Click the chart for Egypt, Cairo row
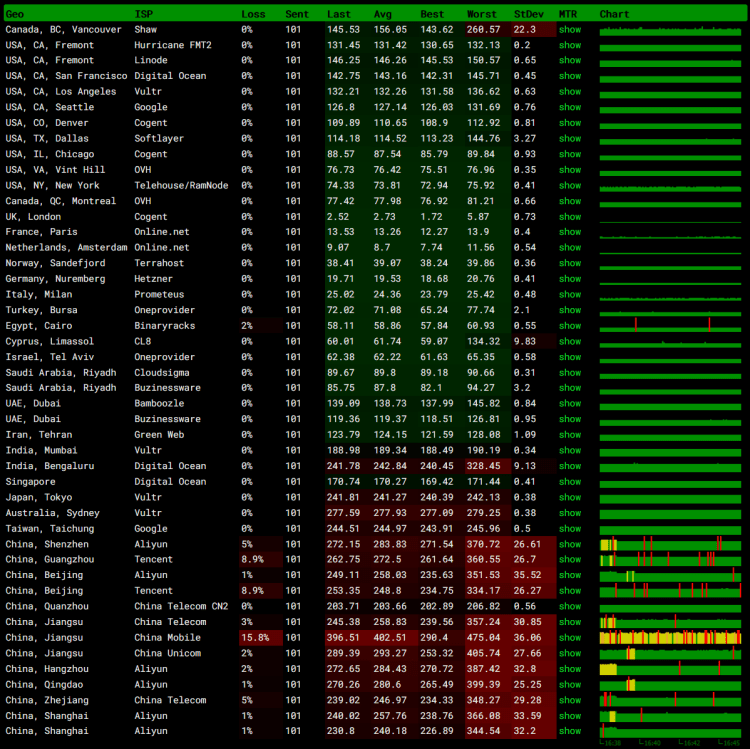The height and width of the screenshot is (749, 750). click(669, 326)
